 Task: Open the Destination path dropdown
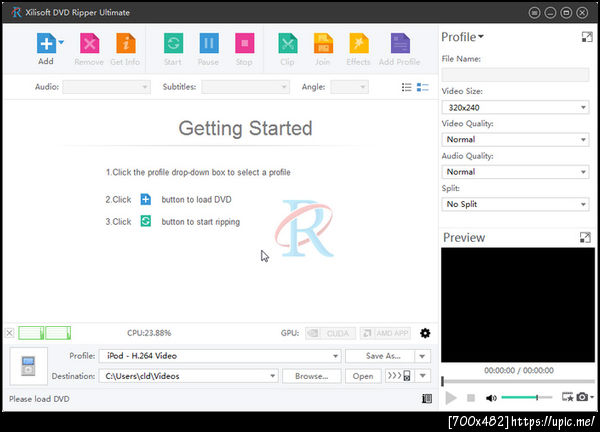(x=189, y=376)
